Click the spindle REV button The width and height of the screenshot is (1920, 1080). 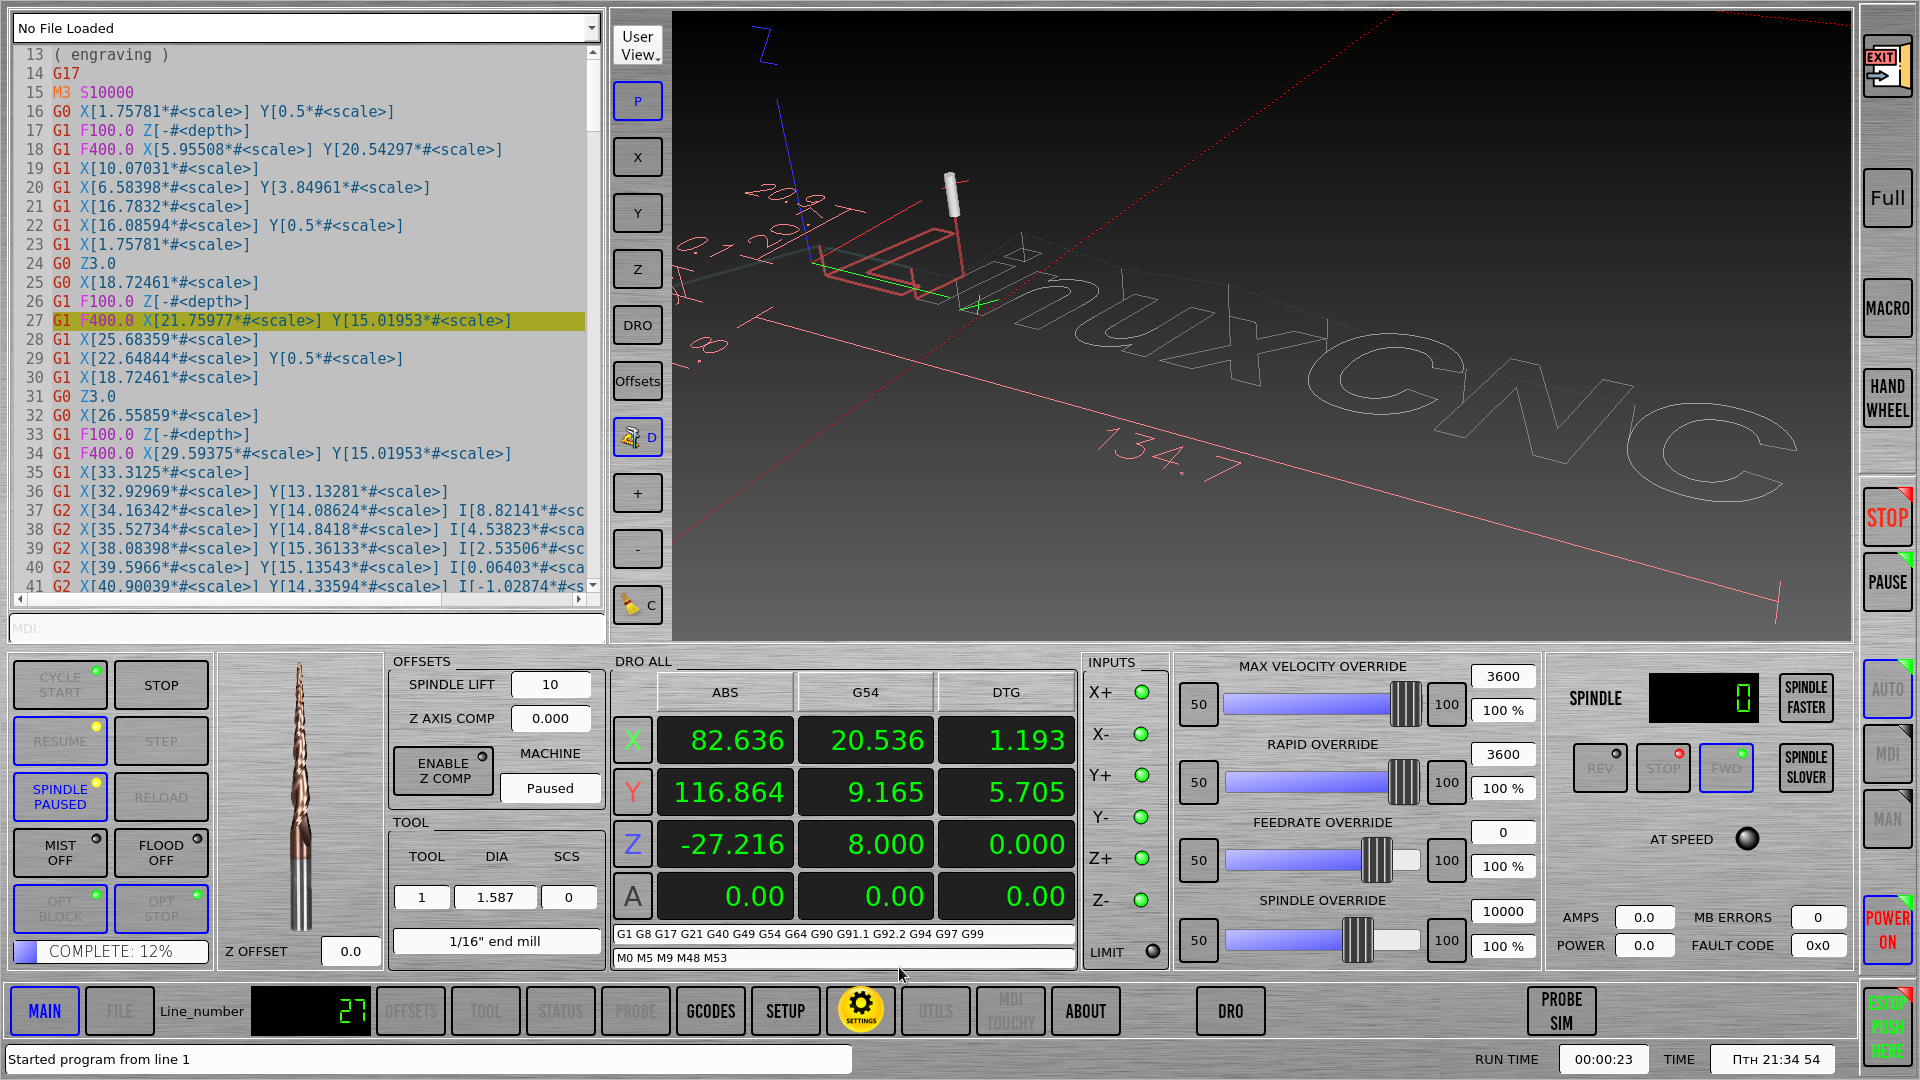coord(1600,768)
